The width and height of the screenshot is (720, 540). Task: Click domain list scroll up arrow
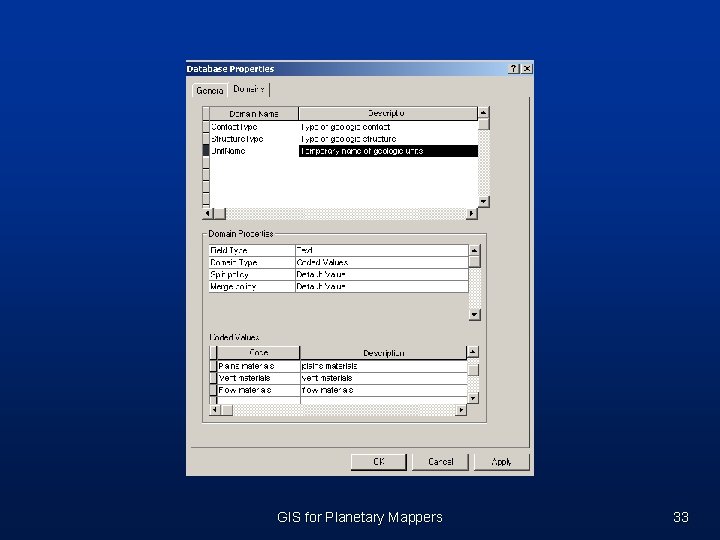coord(484,112)
